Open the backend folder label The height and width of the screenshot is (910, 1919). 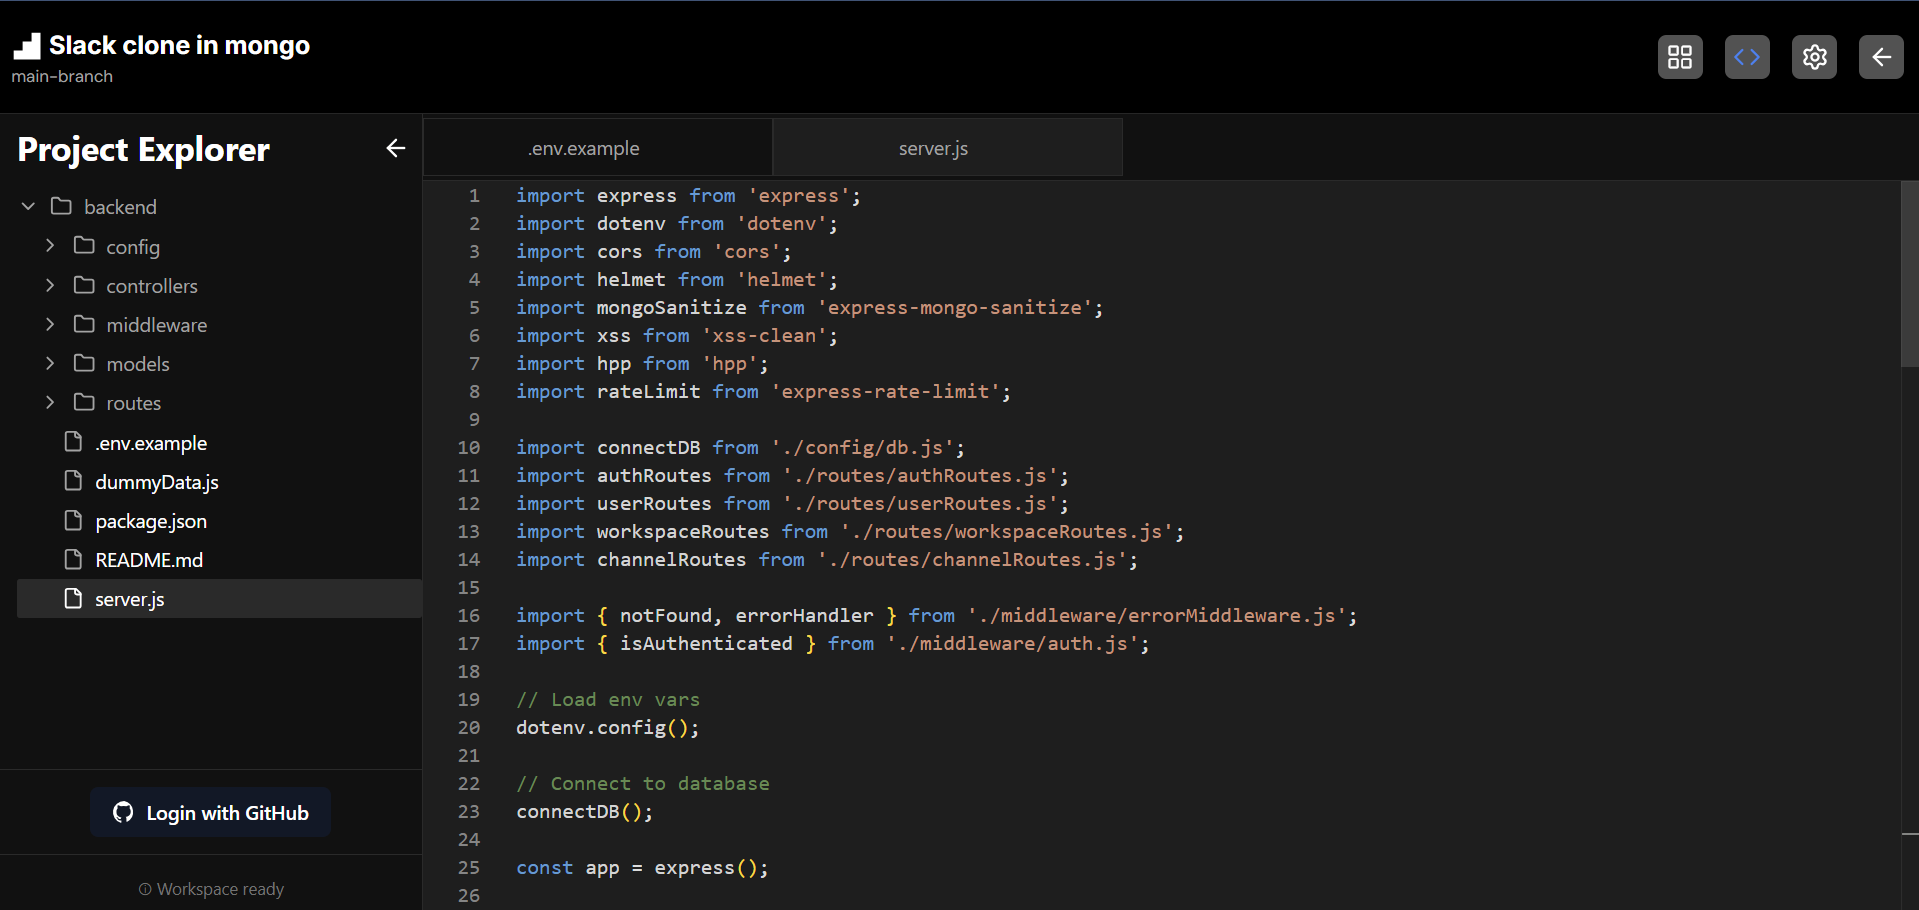click(x=120, y=207)
